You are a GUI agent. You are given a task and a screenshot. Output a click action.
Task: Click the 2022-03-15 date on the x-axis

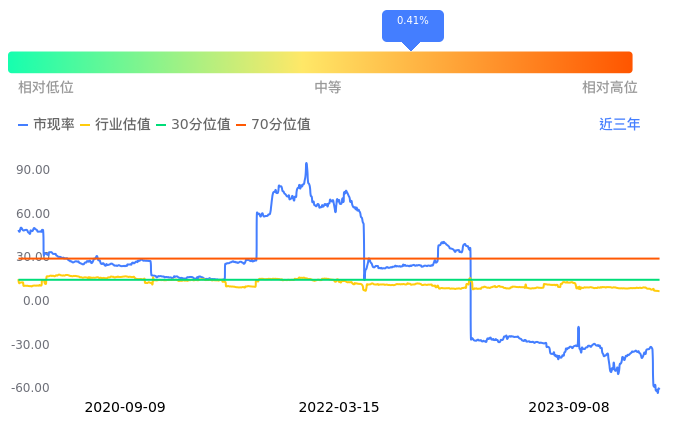pos(339,408)
